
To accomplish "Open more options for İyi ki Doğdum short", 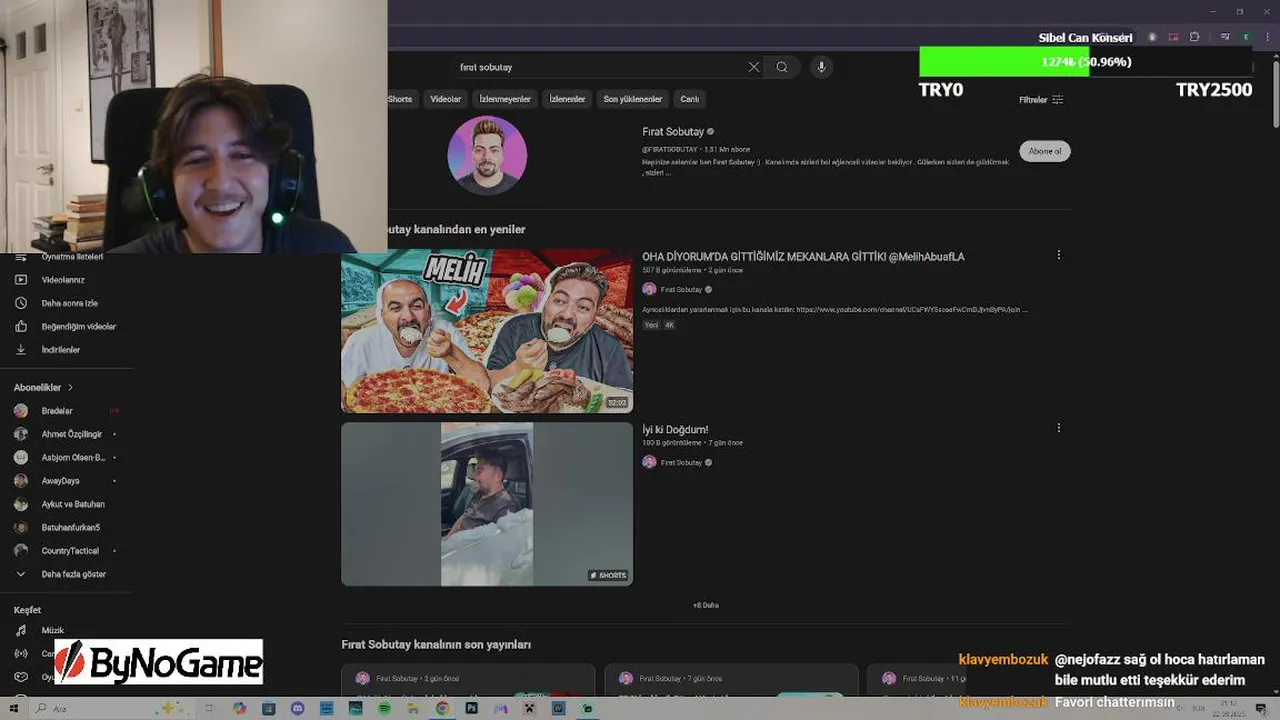I will point(1058,428).
